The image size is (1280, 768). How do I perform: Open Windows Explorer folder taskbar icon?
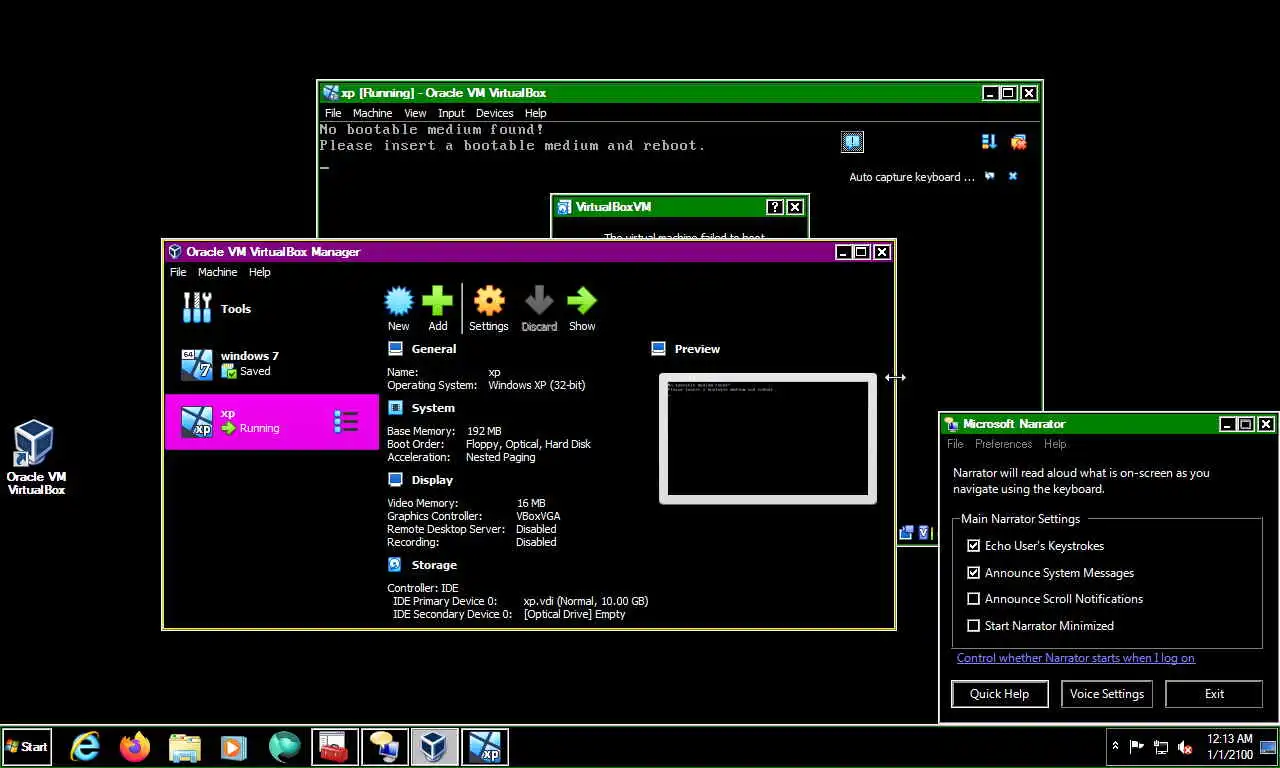pos(185,747)
